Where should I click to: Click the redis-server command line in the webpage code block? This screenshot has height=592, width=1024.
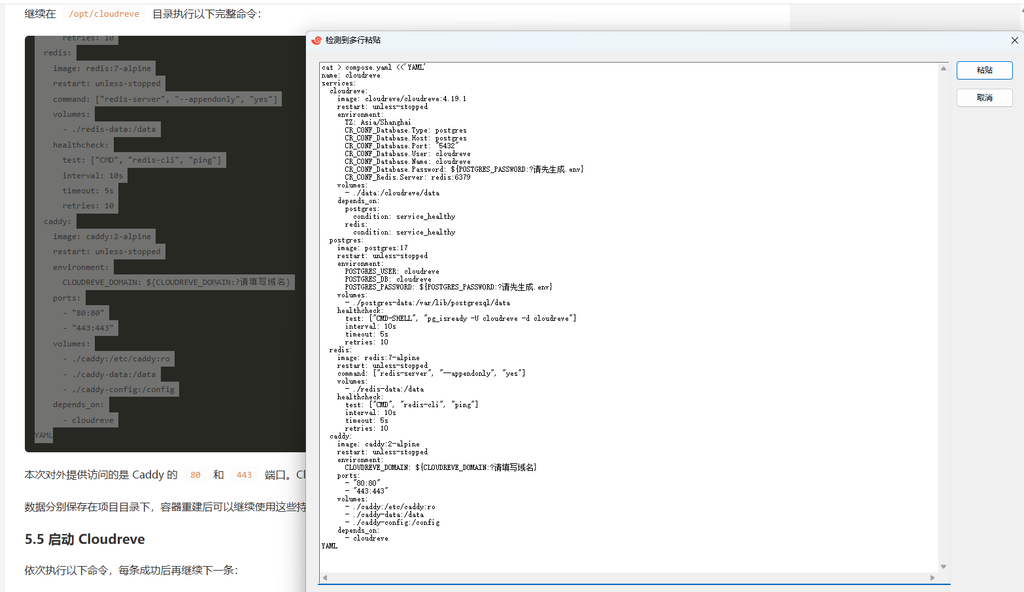pyautogui.click(x=165, y=99)
